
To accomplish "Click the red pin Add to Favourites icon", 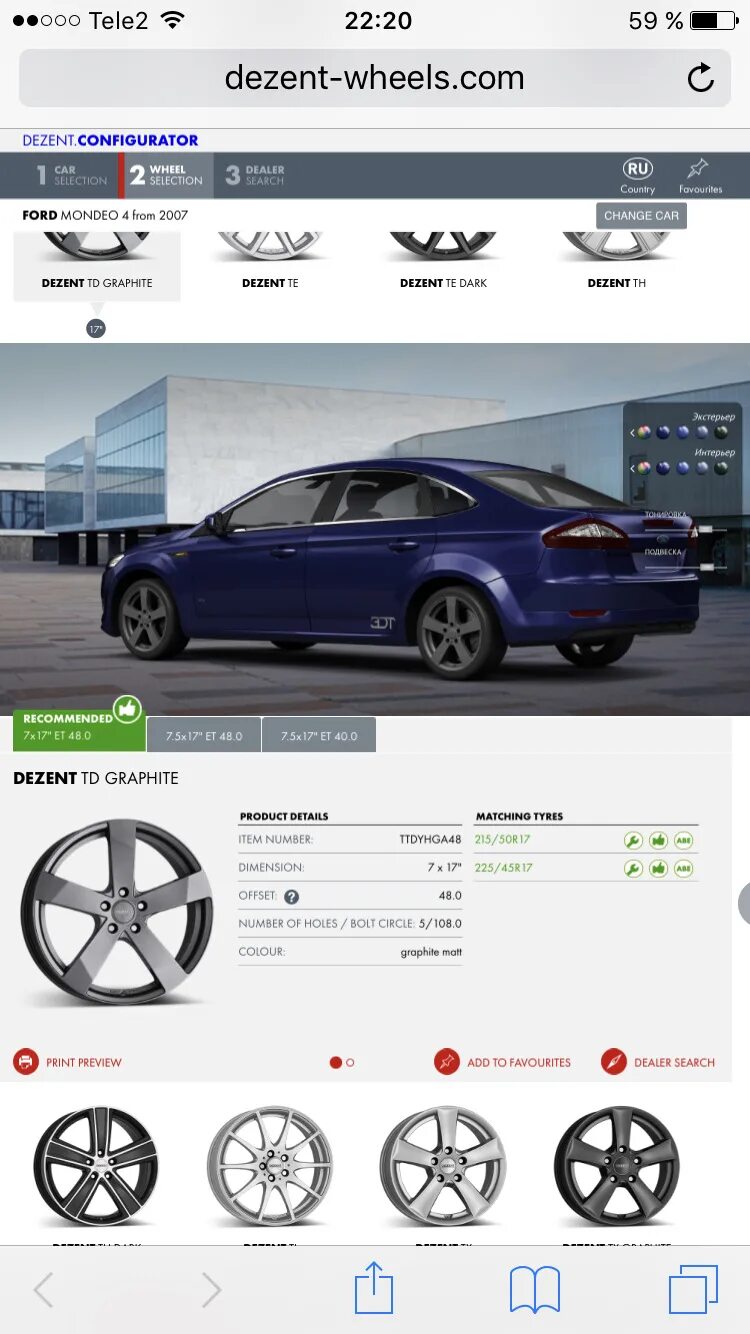I will [447, 1062].
